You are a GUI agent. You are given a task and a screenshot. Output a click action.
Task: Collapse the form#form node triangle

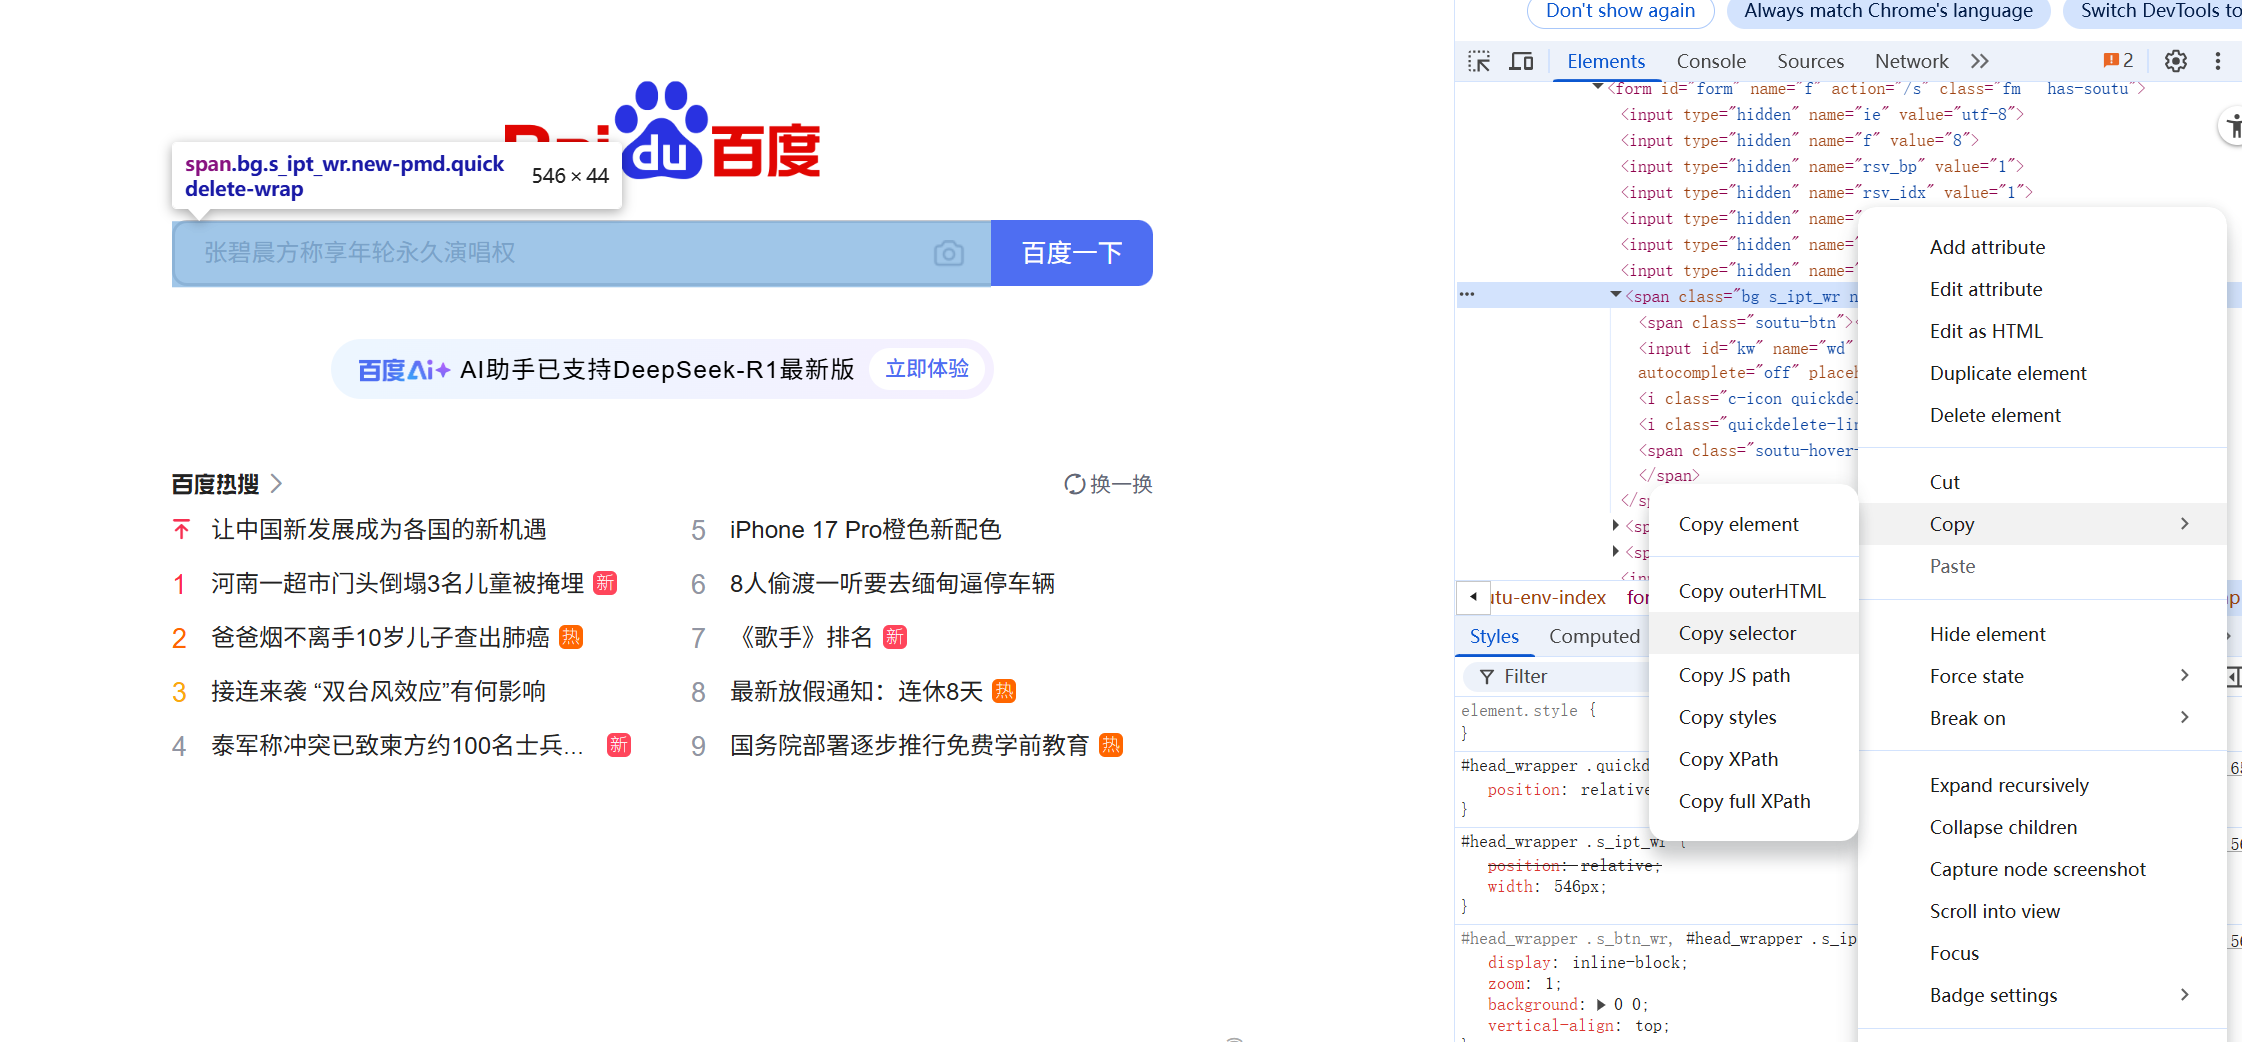1598,88
